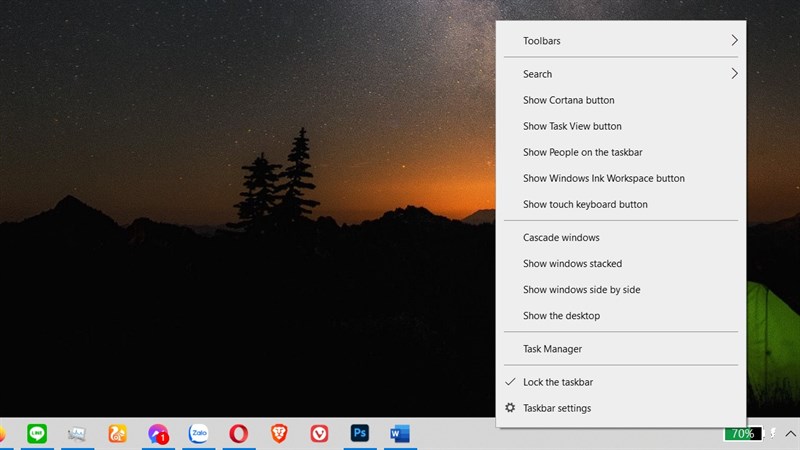Open Messenger with notification badge
The image size is (800, 450).
coord(158,433)
